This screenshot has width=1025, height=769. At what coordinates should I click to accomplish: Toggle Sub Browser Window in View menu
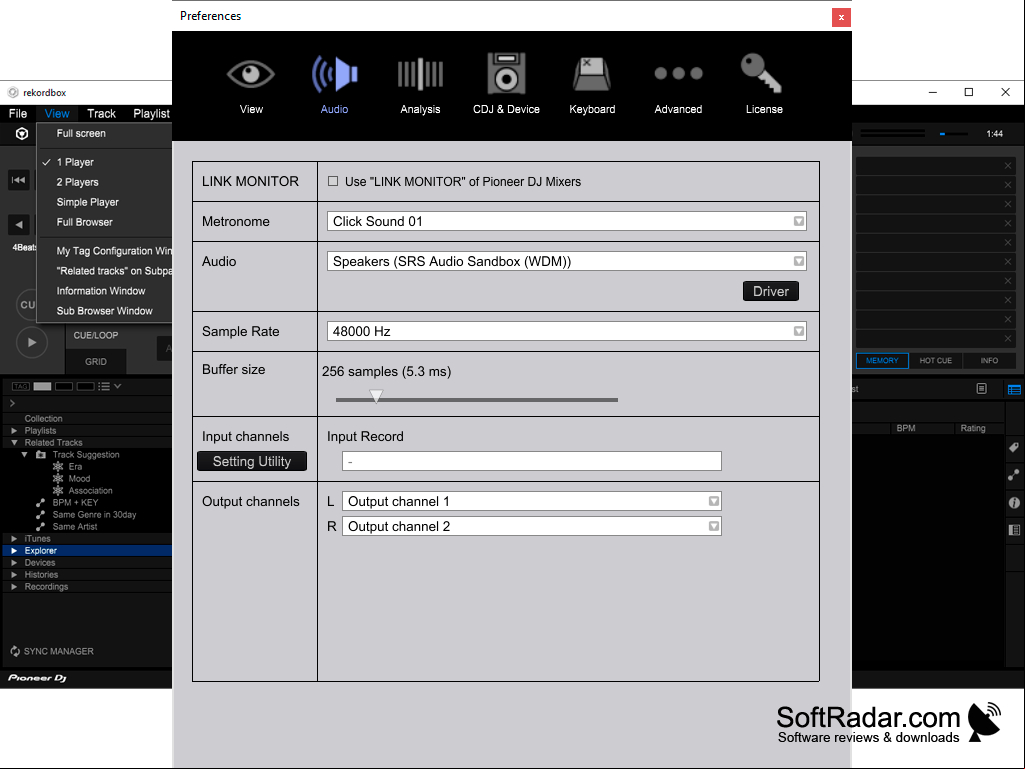[x=105, y=311]
